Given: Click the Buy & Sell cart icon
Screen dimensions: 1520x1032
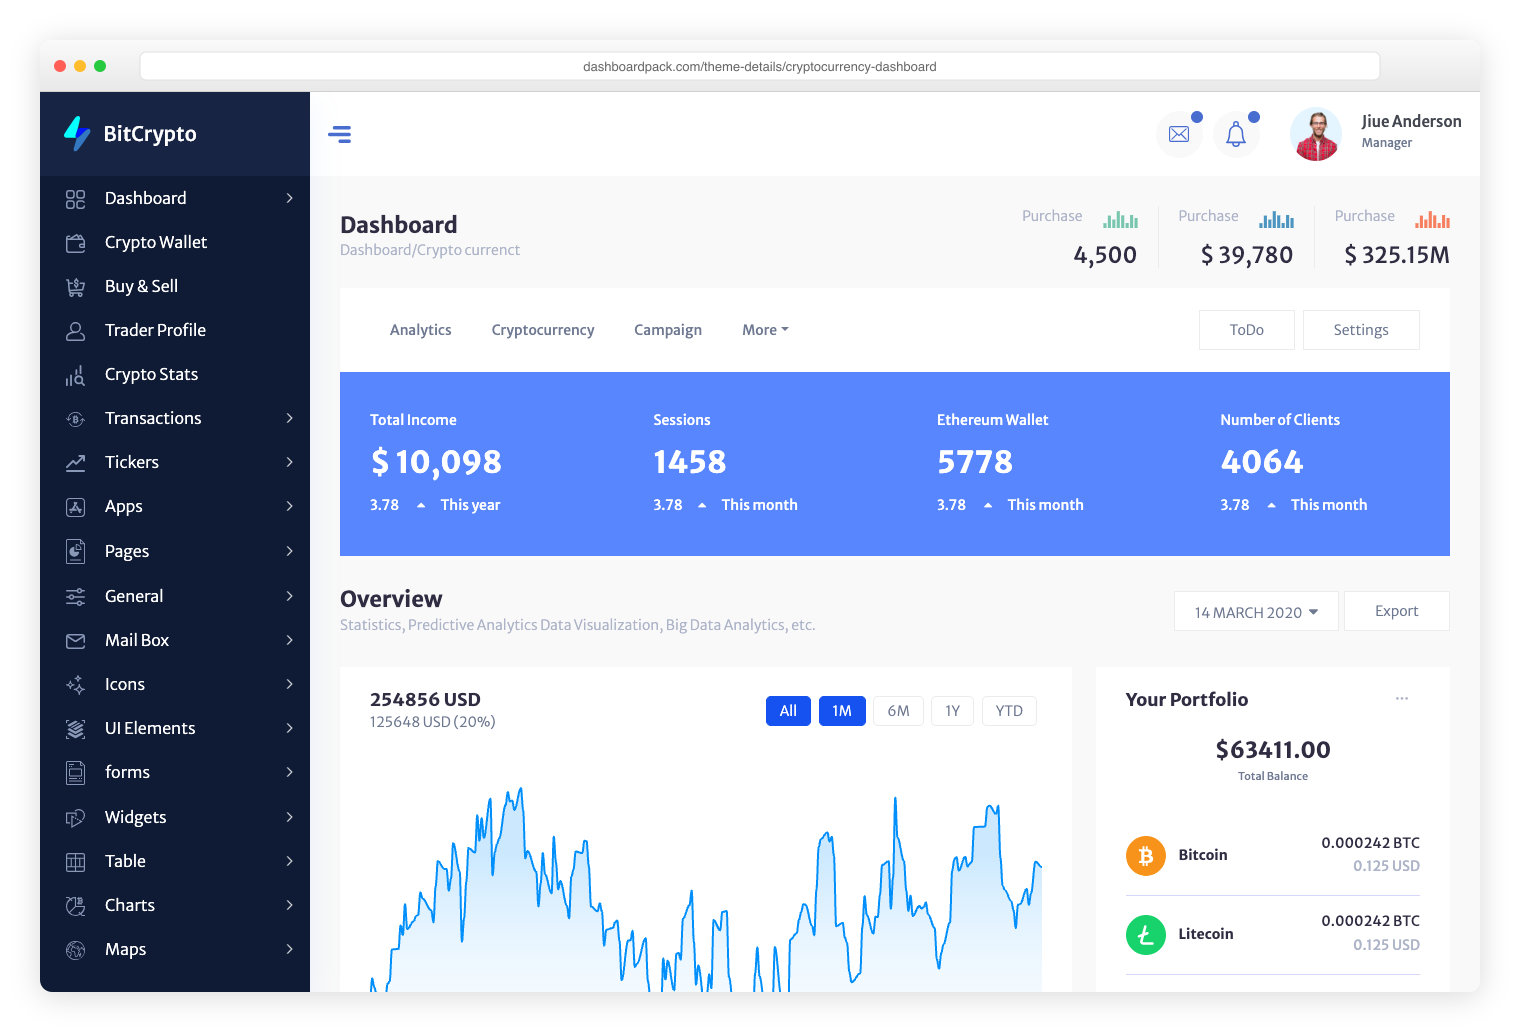Looking at the screenshot, I should [x=76, y=287].
